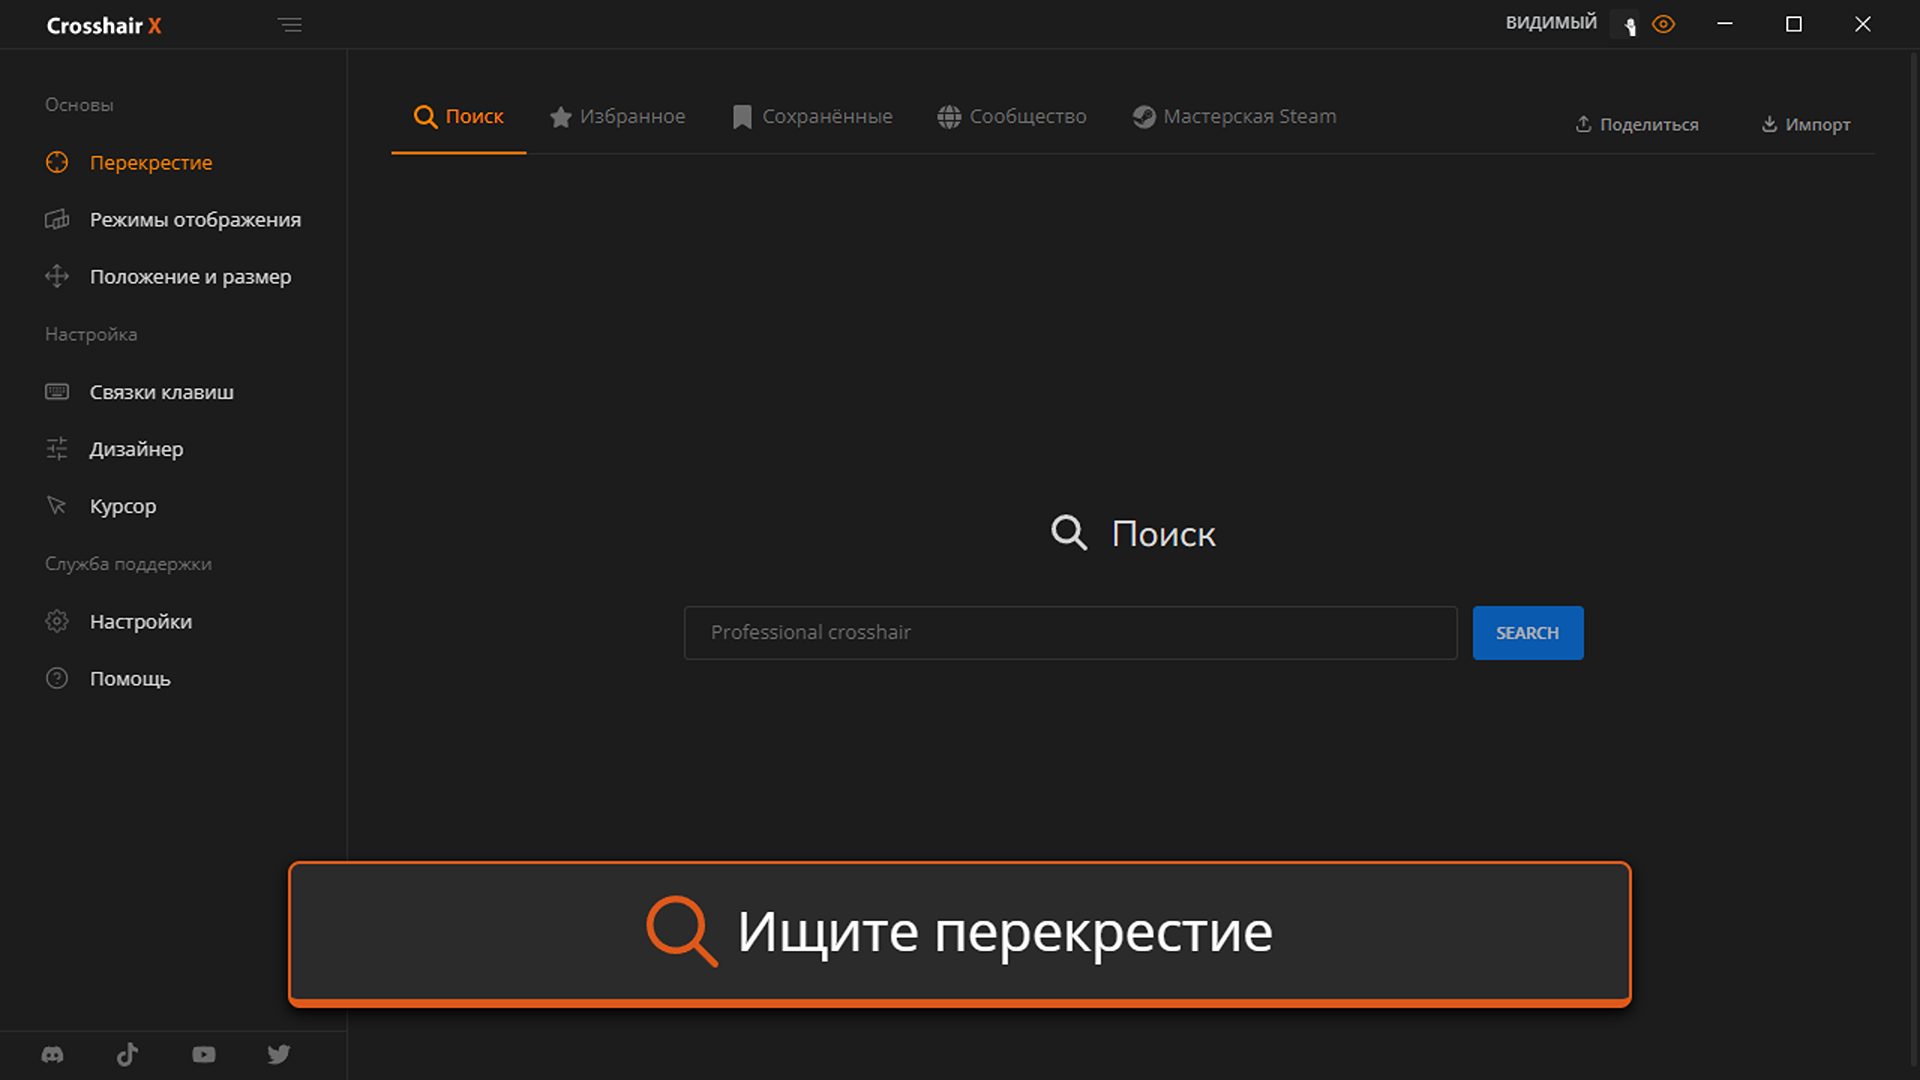This screenshot has height=1080, width=1920.
Task: Focus the Professional crosshair search field
Action: click(1070, 633)
